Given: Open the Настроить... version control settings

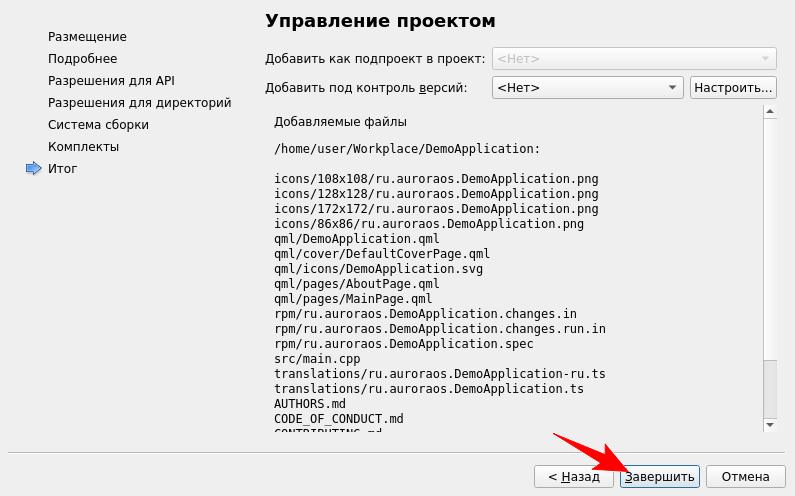Looking at the screenshot, I should 733,88.
